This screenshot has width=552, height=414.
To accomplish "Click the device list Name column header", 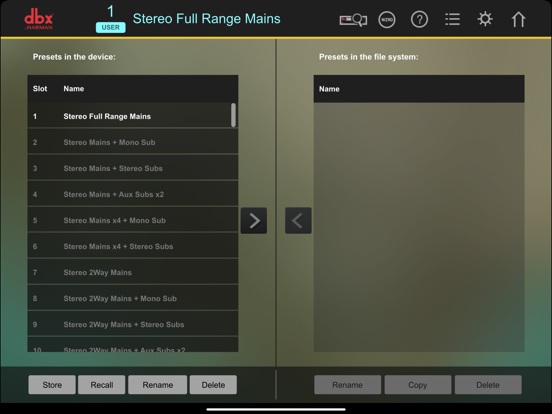I will pos(74,89).
